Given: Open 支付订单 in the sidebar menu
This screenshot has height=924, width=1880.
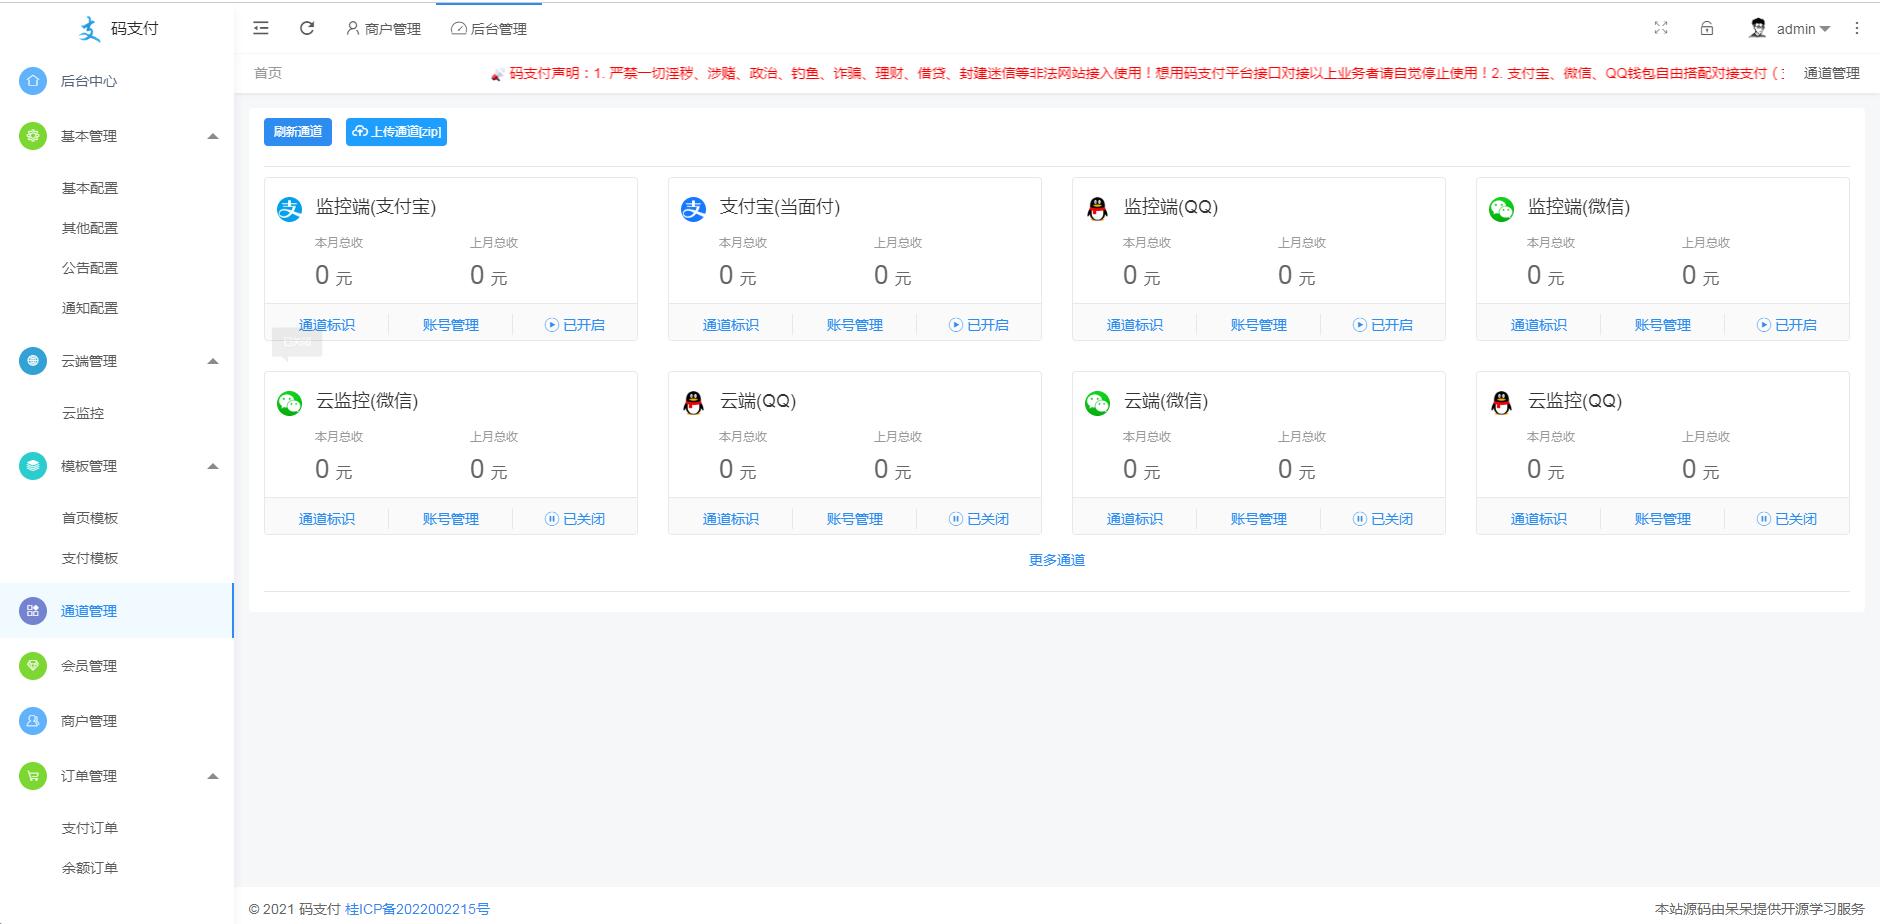Looking at the screenshot, I should point(90,828).
